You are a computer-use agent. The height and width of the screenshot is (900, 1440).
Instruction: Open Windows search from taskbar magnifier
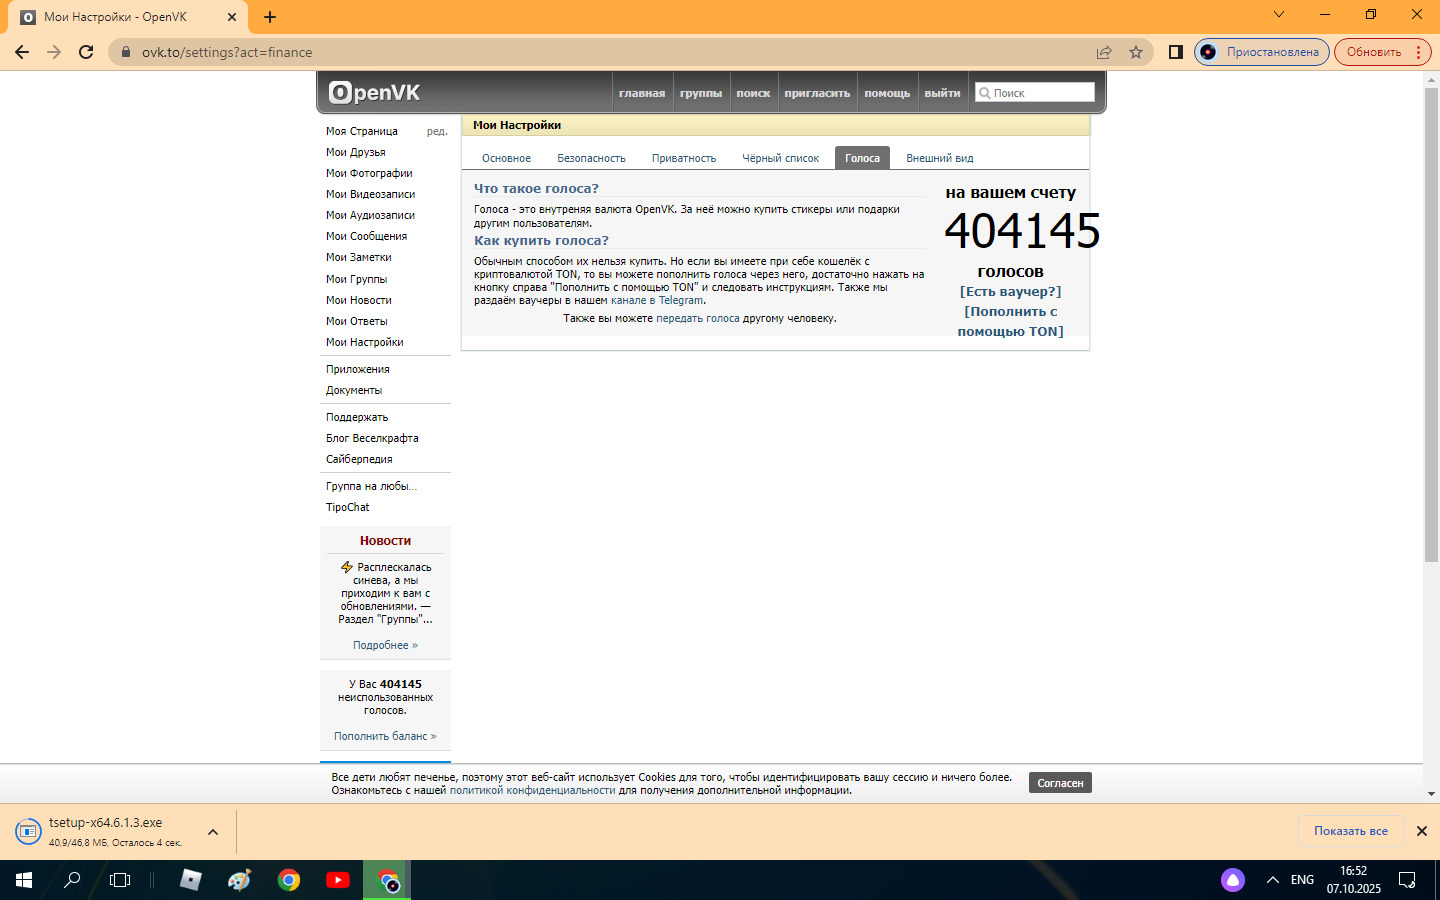[x=72, y=880]
